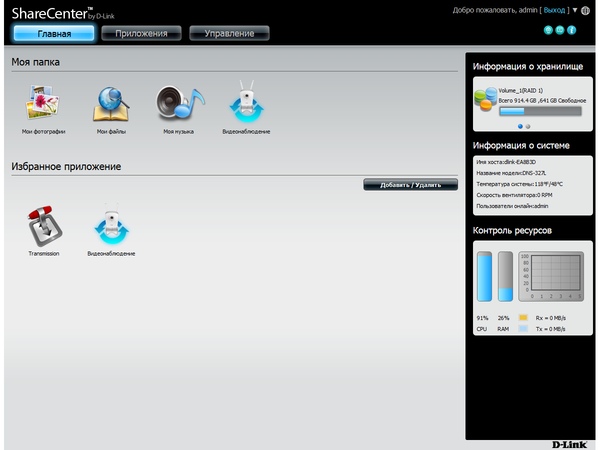Screen dimensions: 600x450
Task: Click the light blue Tx legend swatch
Action: [523, 328]
